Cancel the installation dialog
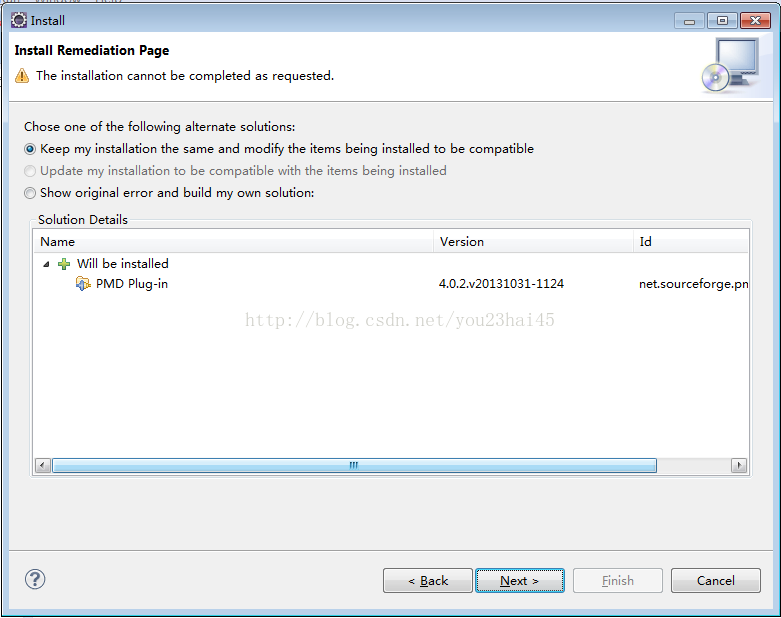This screenshot has height=618, width=781. click(716, 581)
